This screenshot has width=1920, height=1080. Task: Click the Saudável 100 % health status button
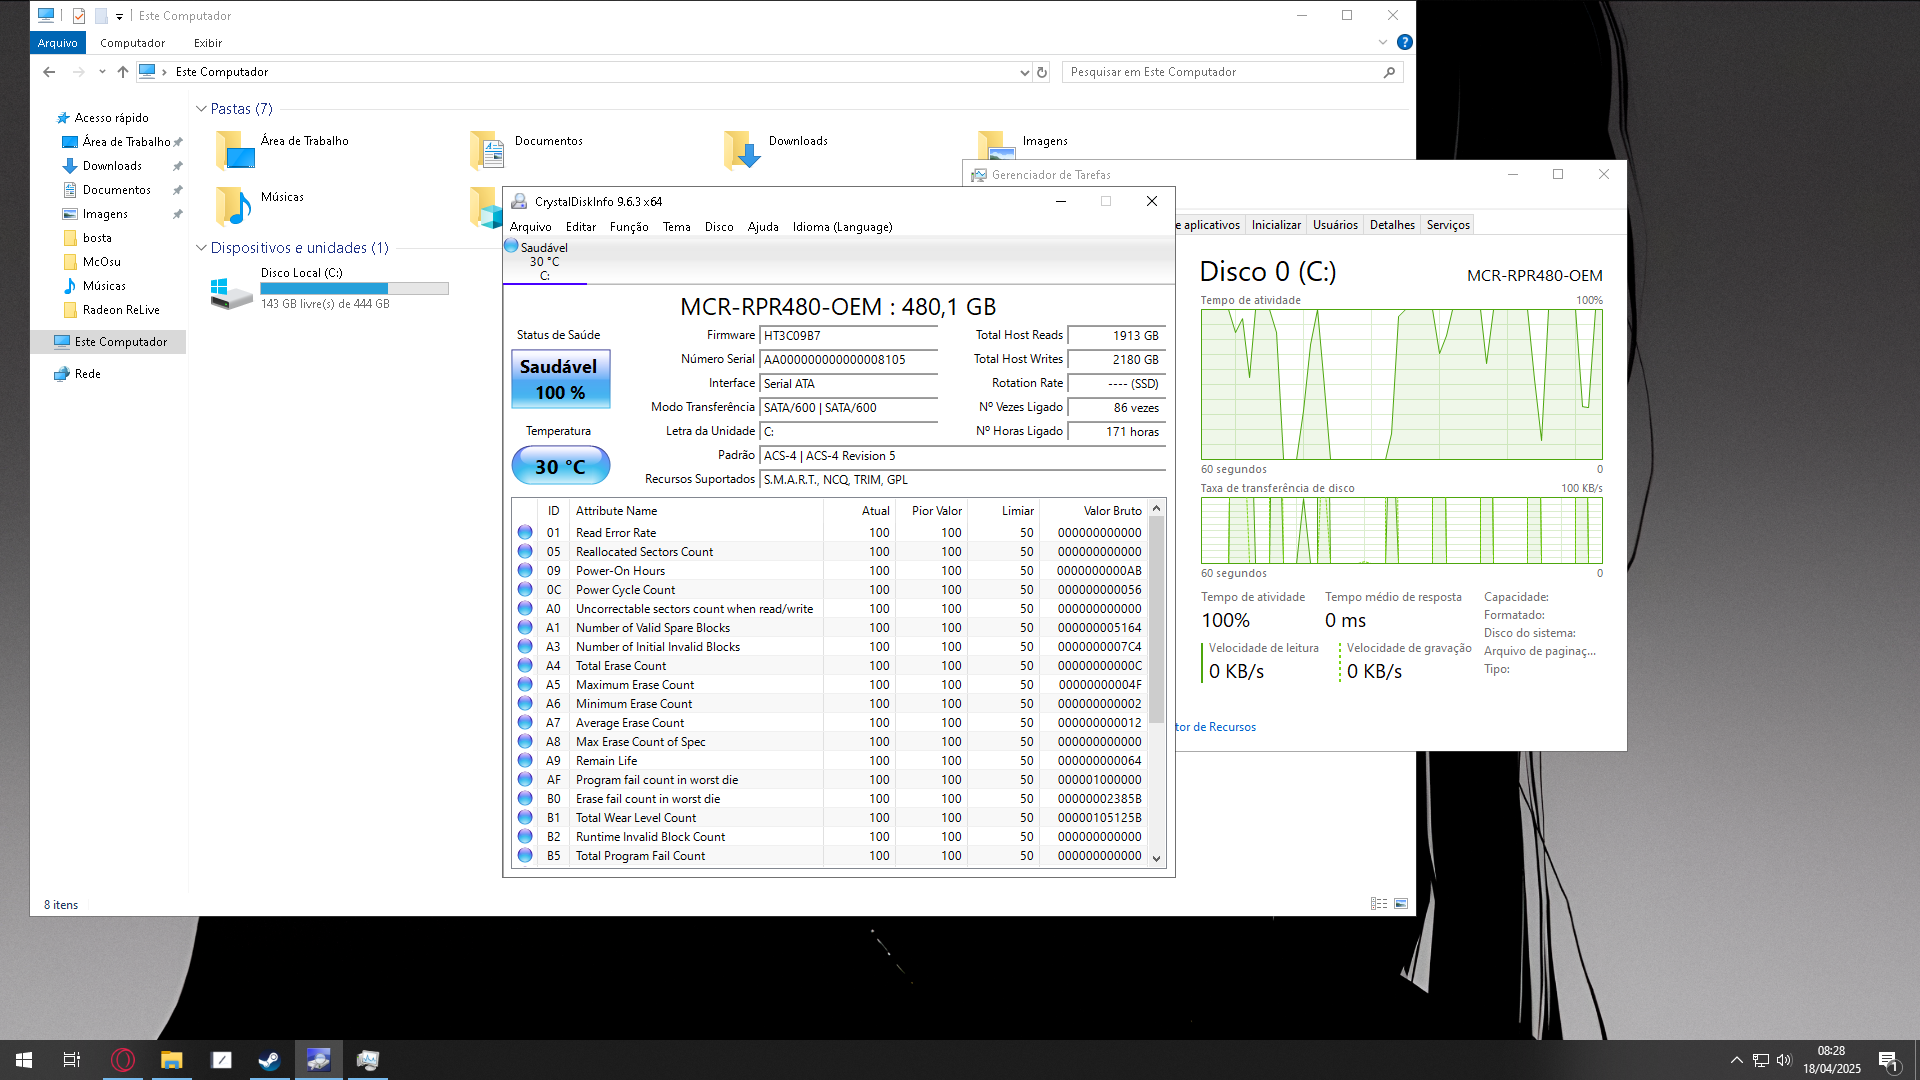560,379
